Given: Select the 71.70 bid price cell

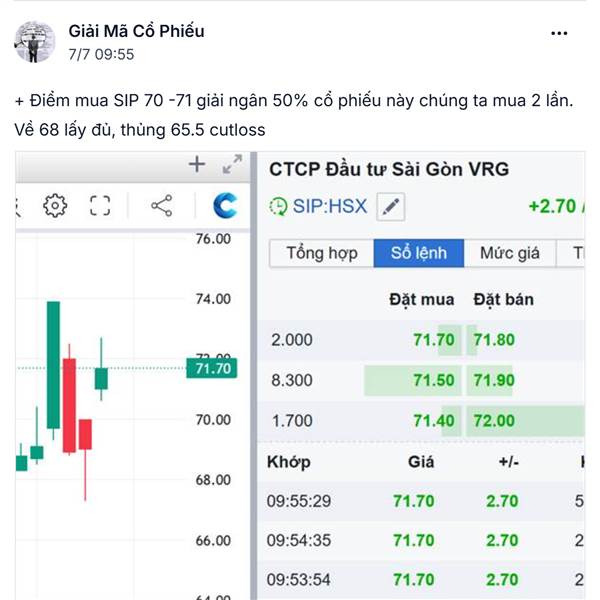Looking at the screenshot, I should pyautogui.click(x=434, y=340).
